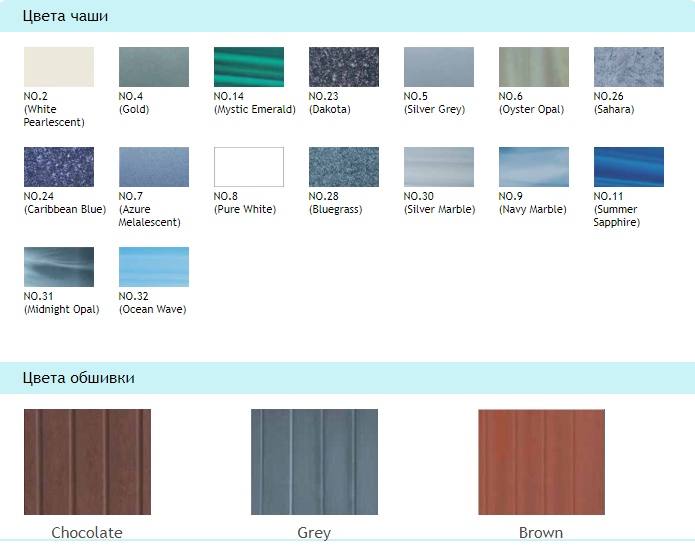Choose the NO.24 Caribbean Blue swatch
Image resolution: width=695 pixels, height=555 pixels.
coord(59,167)
